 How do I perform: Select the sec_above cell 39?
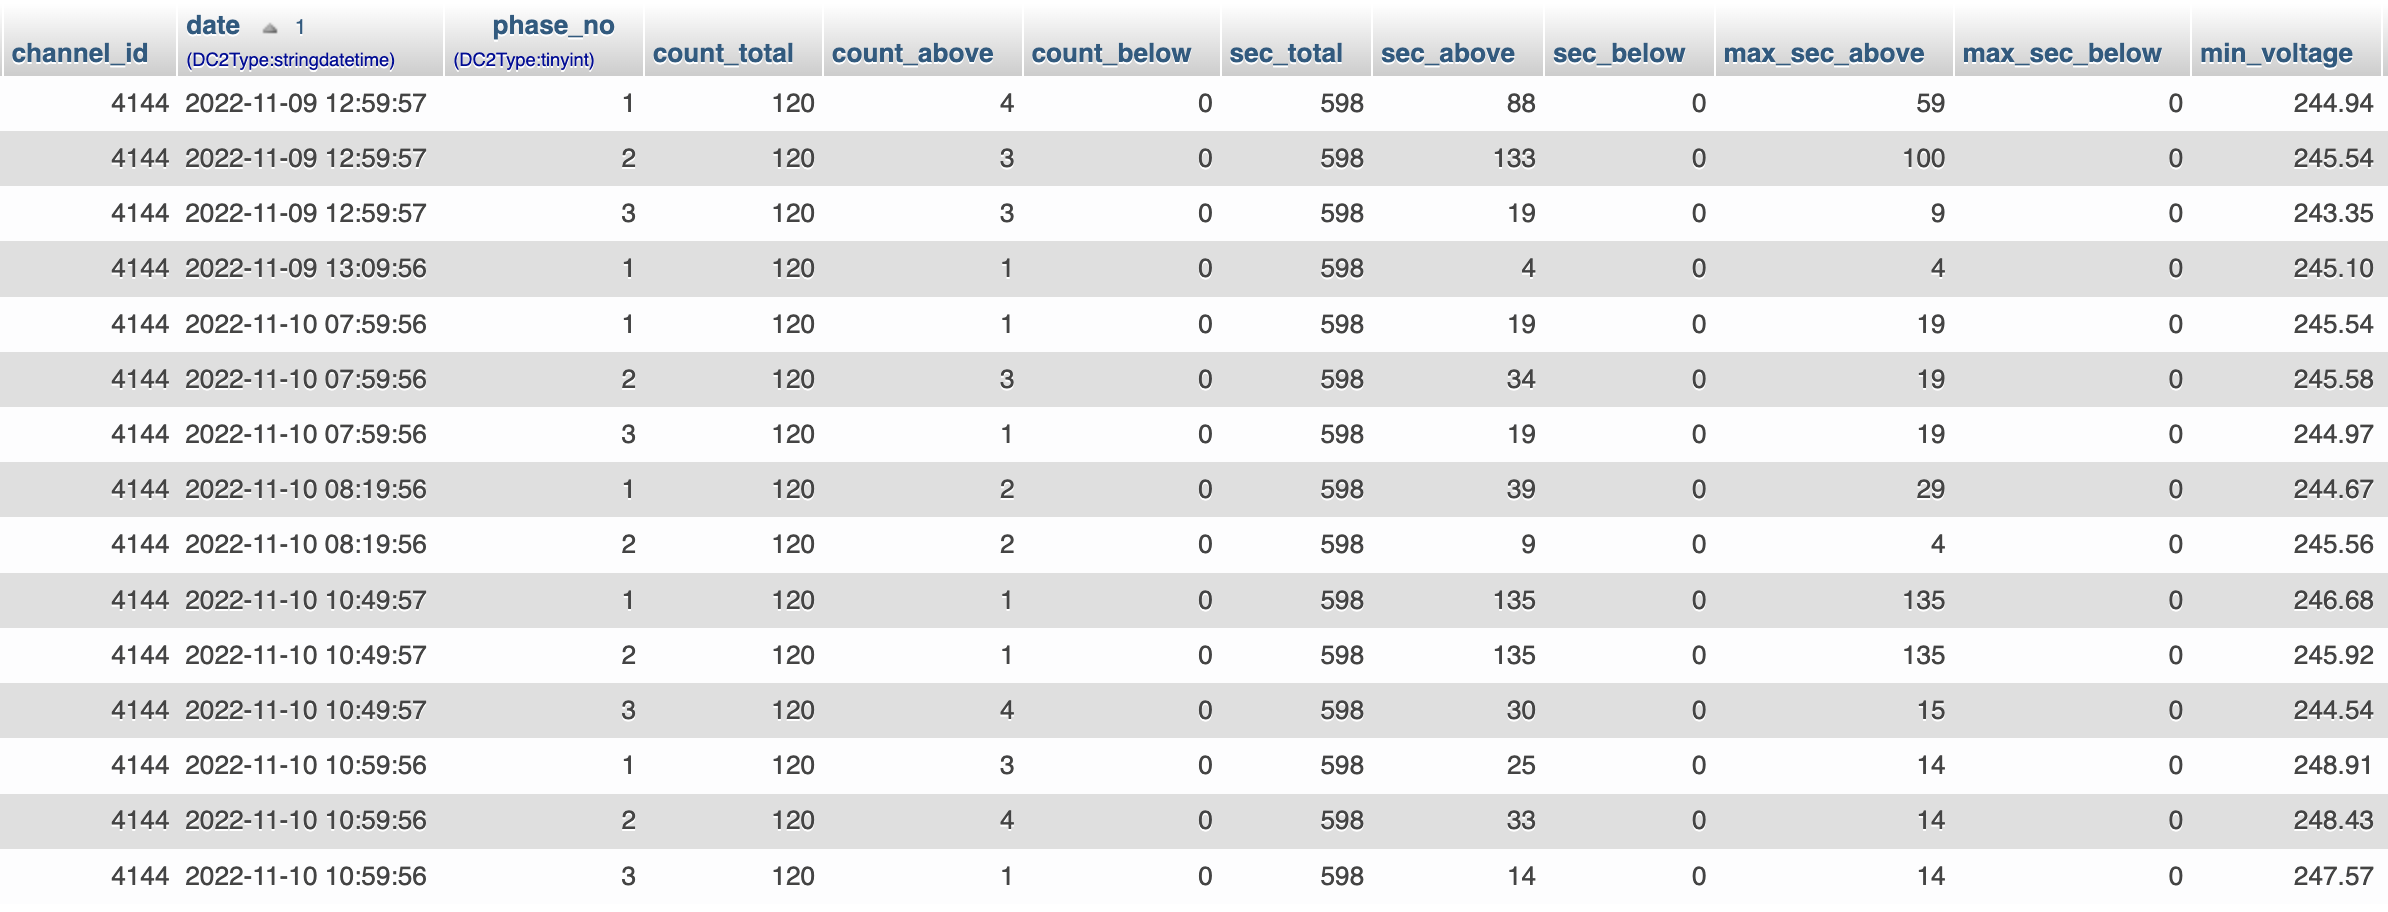tap(1521, 489)
